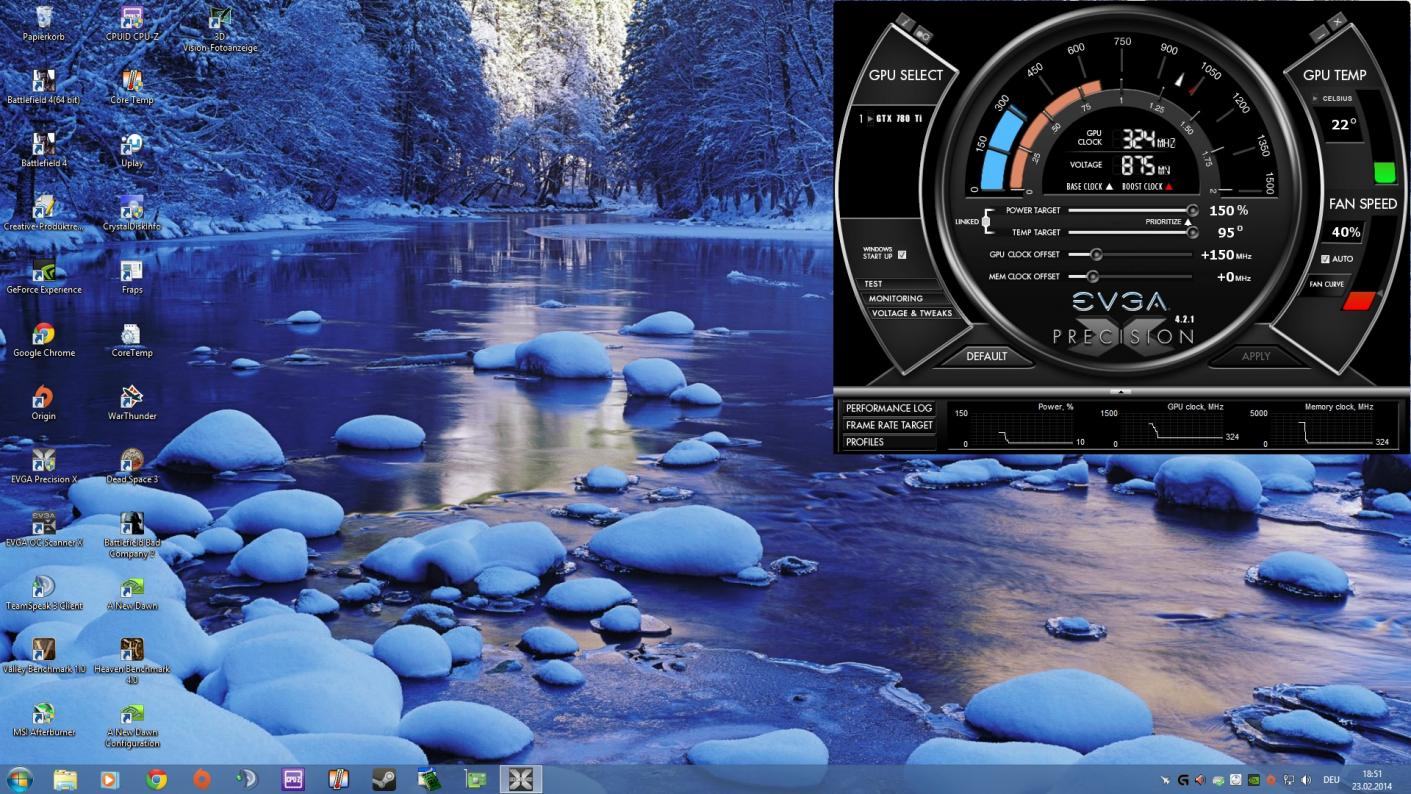Click the camera screenshot icon in EVGA Precision
1411x794 pixels.
922,34
